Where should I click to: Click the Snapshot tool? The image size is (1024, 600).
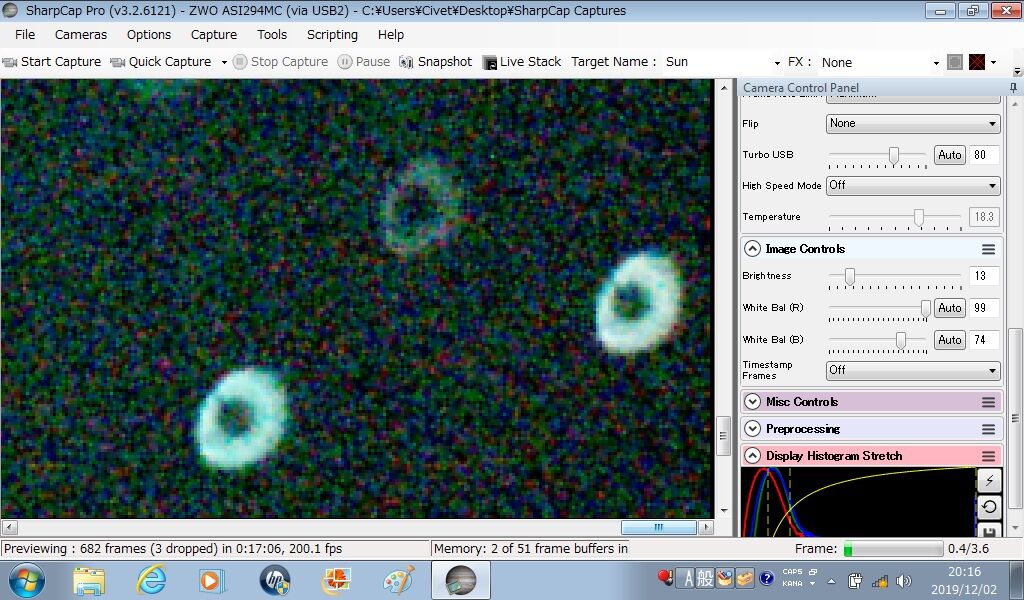pos(436,62)
